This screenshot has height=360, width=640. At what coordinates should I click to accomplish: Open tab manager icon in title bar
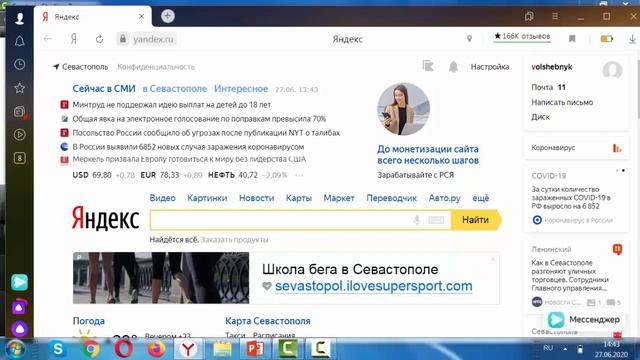click(x=529, y=16)
